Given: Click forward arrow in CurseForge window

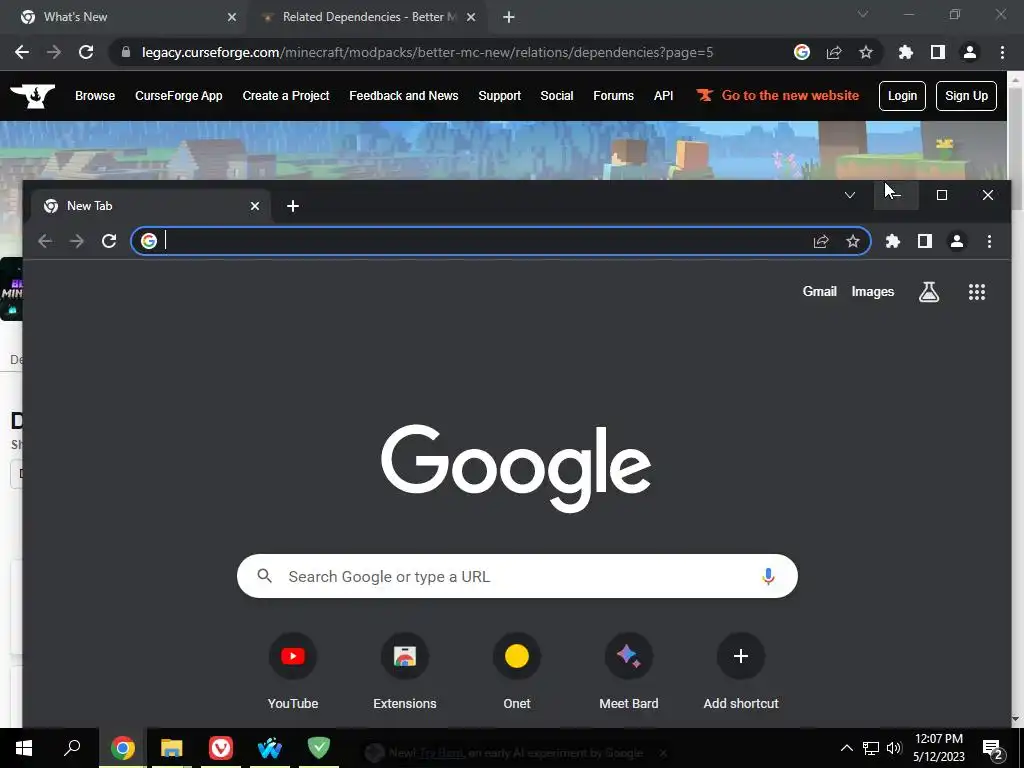Looking at the screenshot, I should click(x=54, y=52).
